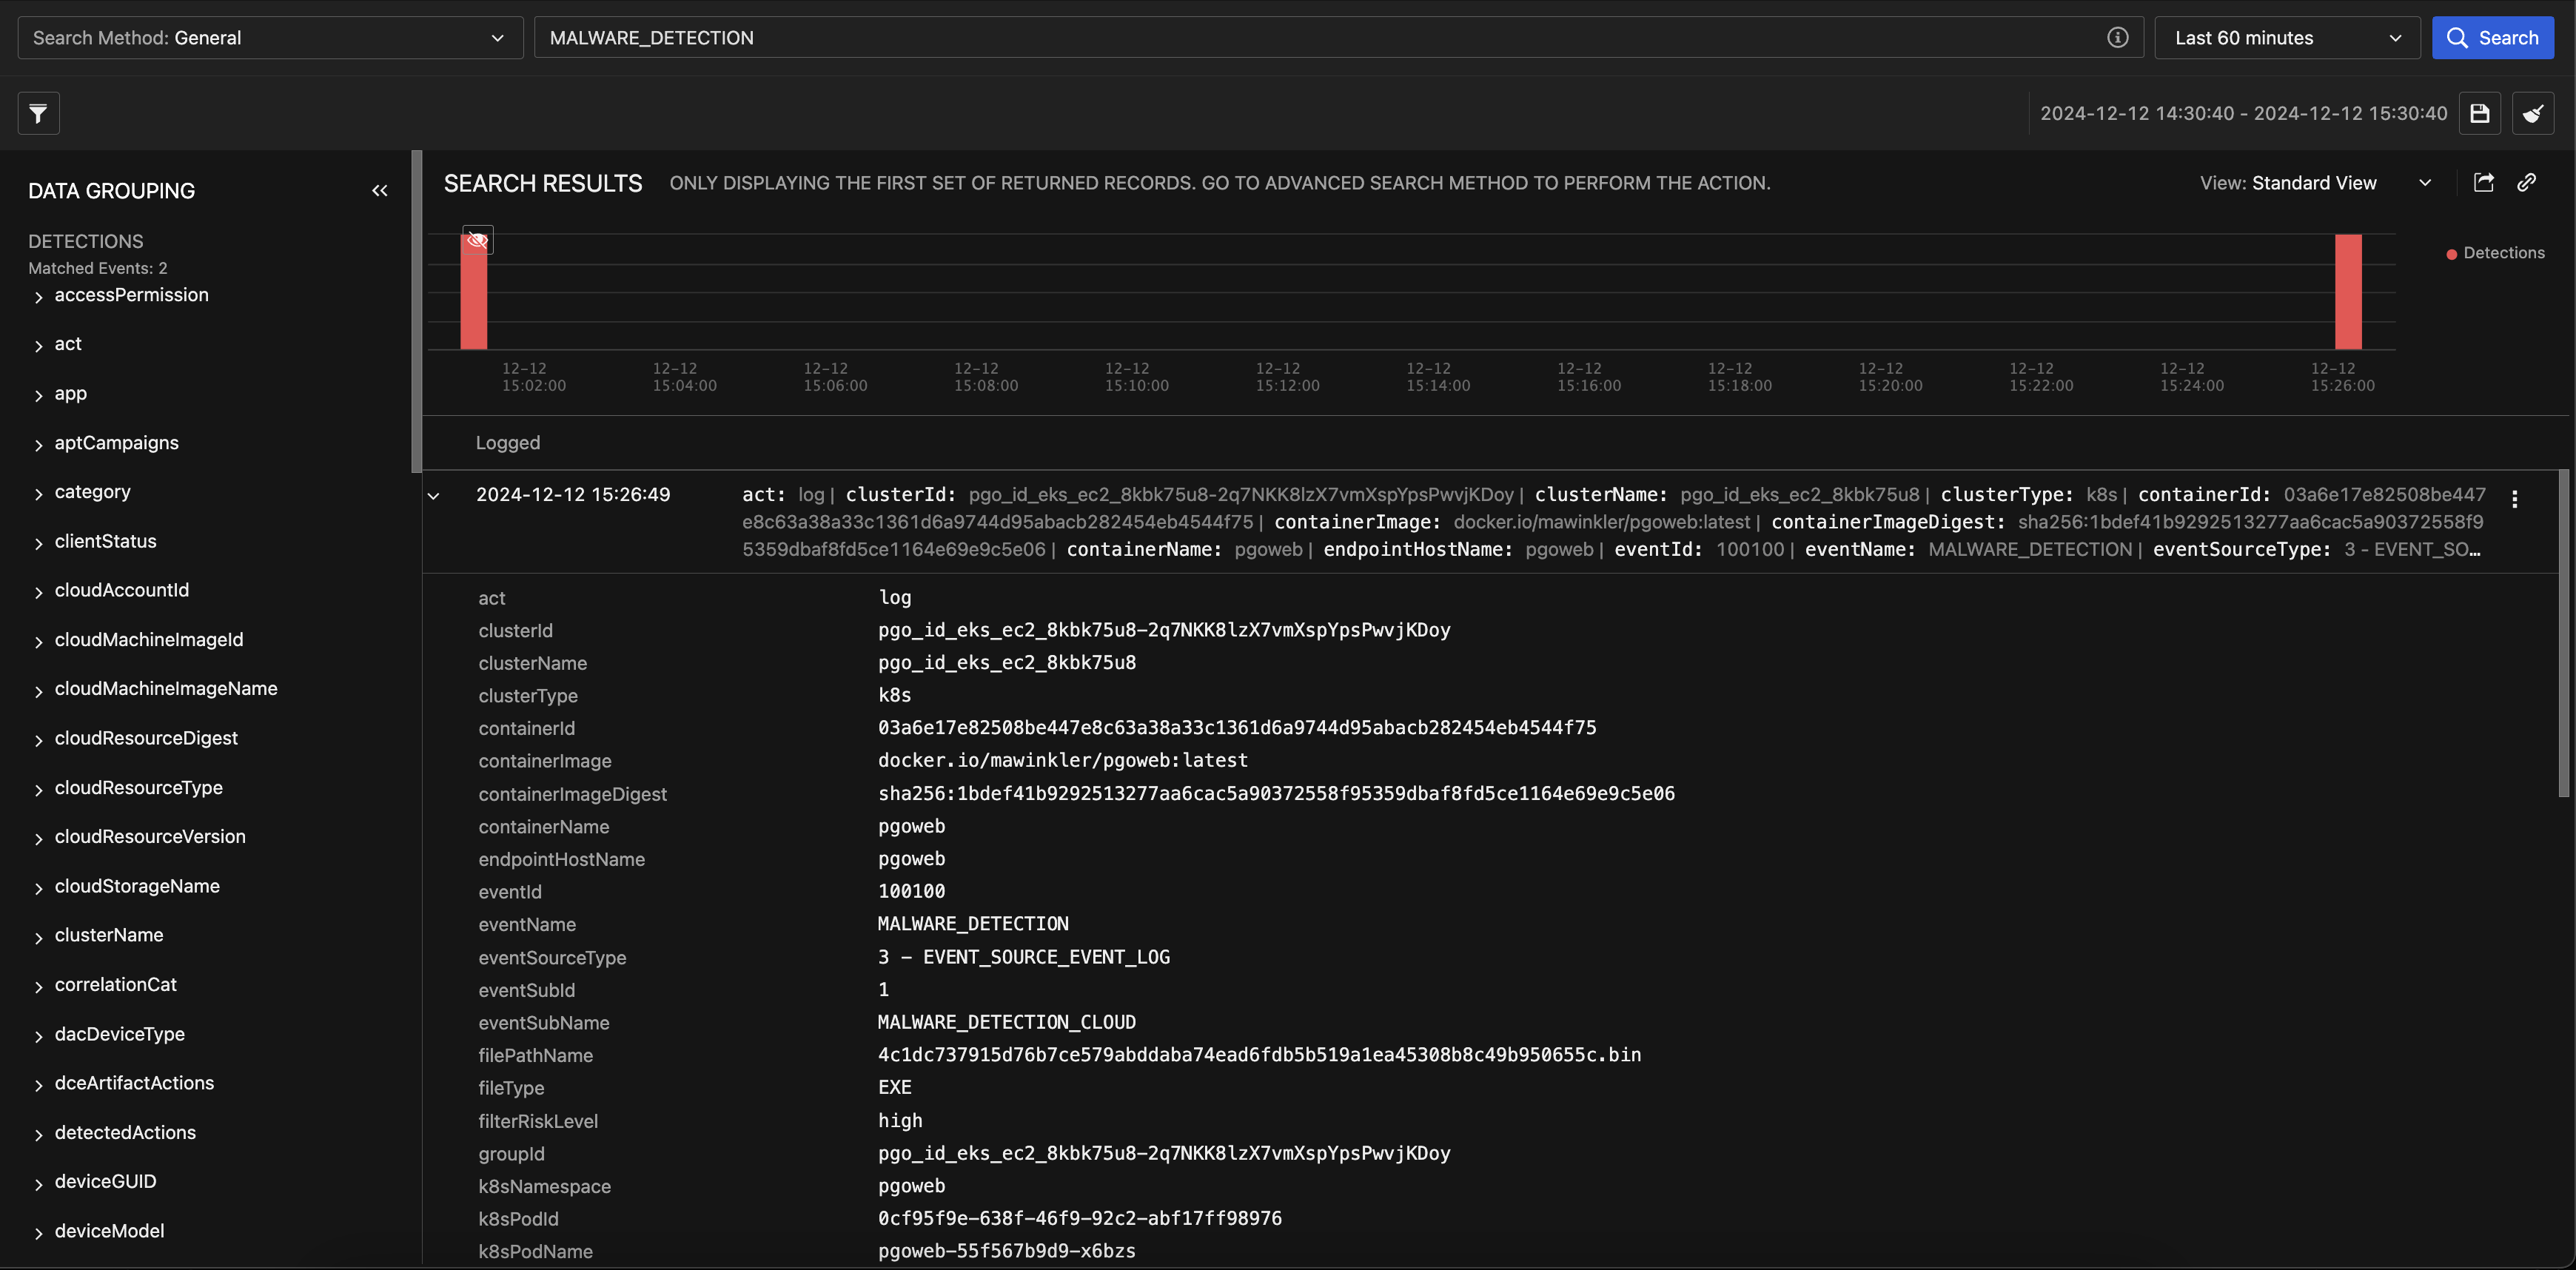Click the Matched Events: 2 label
Image resolution: width=2576 pixels, height=1270 pixels.
(x=97, y=268)
